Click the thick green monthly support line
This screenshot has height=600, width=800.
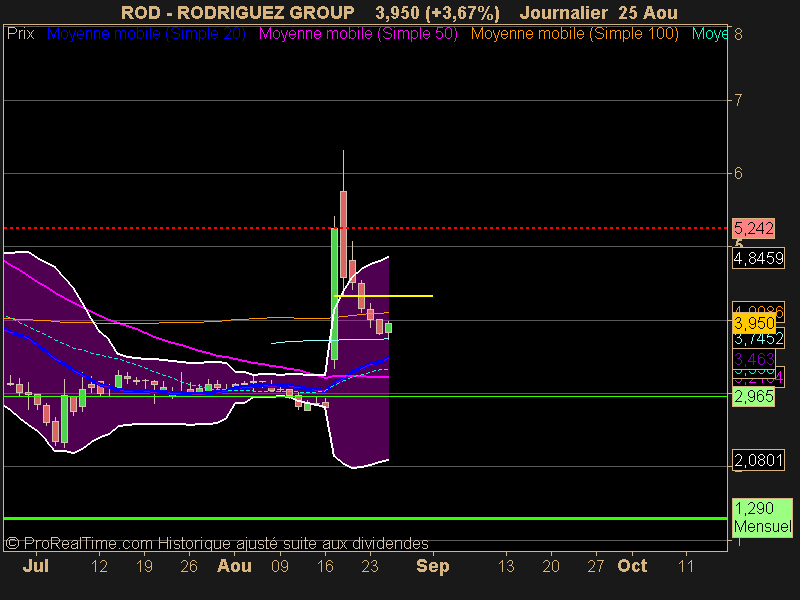365,518
